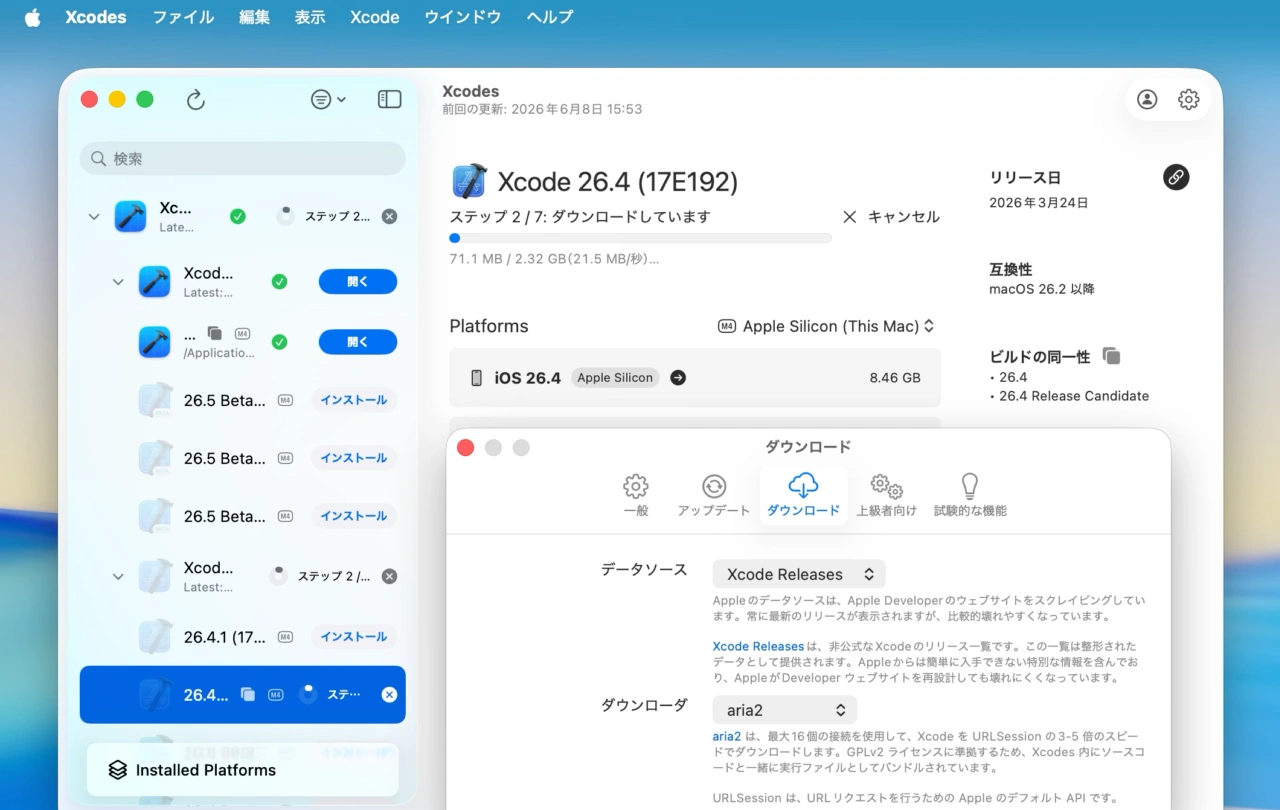The height and width of the screenshot is (810, 1280).
Task: Click the large Xcode 26.4 hammer icon
Action: pos(469,181)
